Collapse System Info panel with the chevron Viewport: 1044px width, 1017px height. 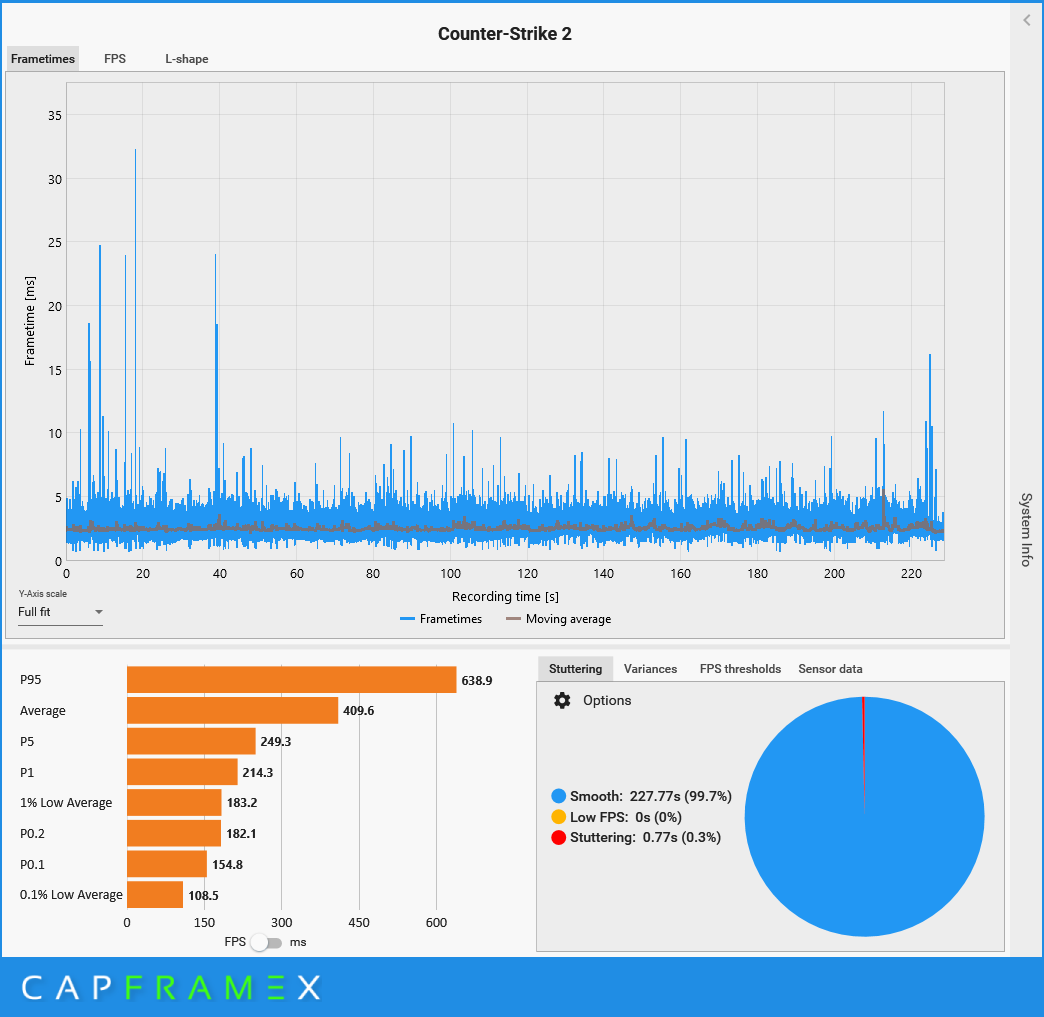click(x=1027, y=20)
